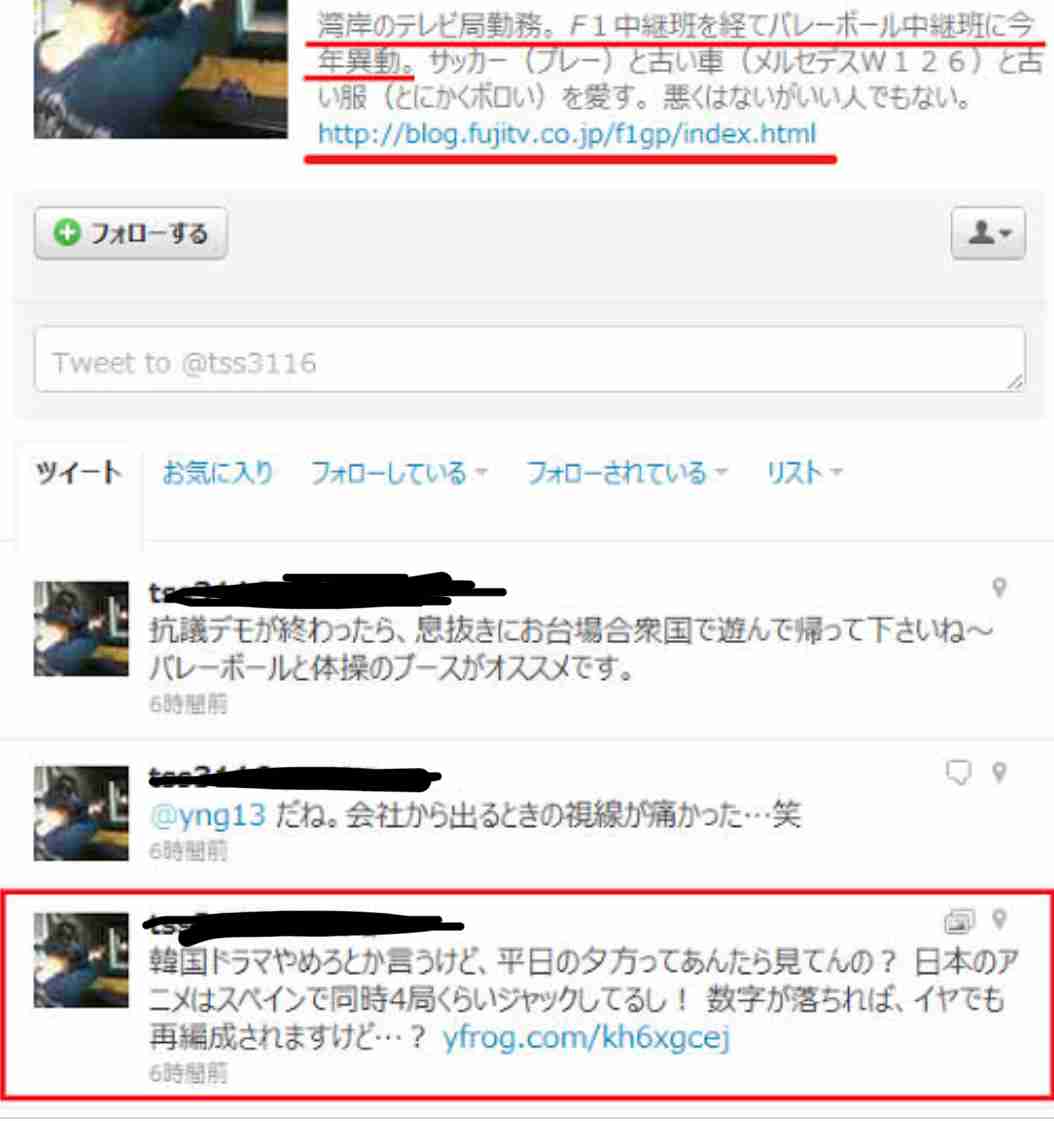The width and height of the screenshot is (1054, 1121).
Task: Click the avatar beside the first tweet
Action: [81, 629]
